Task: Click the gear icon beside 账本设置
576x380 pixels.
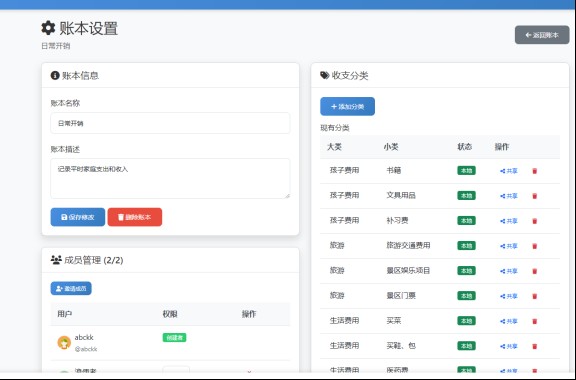Action: (48, 28)
